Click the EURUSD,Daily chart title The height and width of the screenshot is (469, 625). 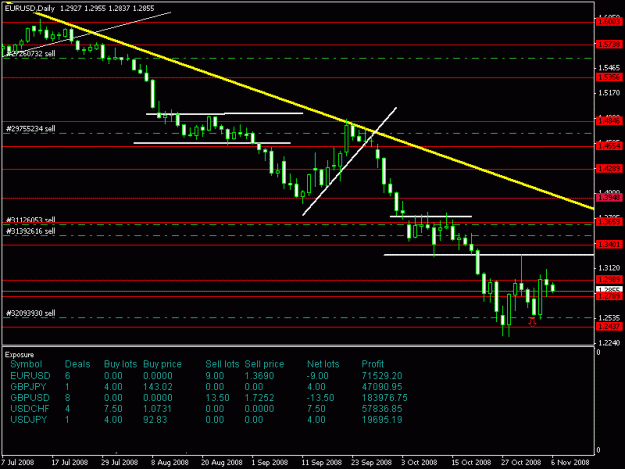pyautogui.click(x=29, y=8)
